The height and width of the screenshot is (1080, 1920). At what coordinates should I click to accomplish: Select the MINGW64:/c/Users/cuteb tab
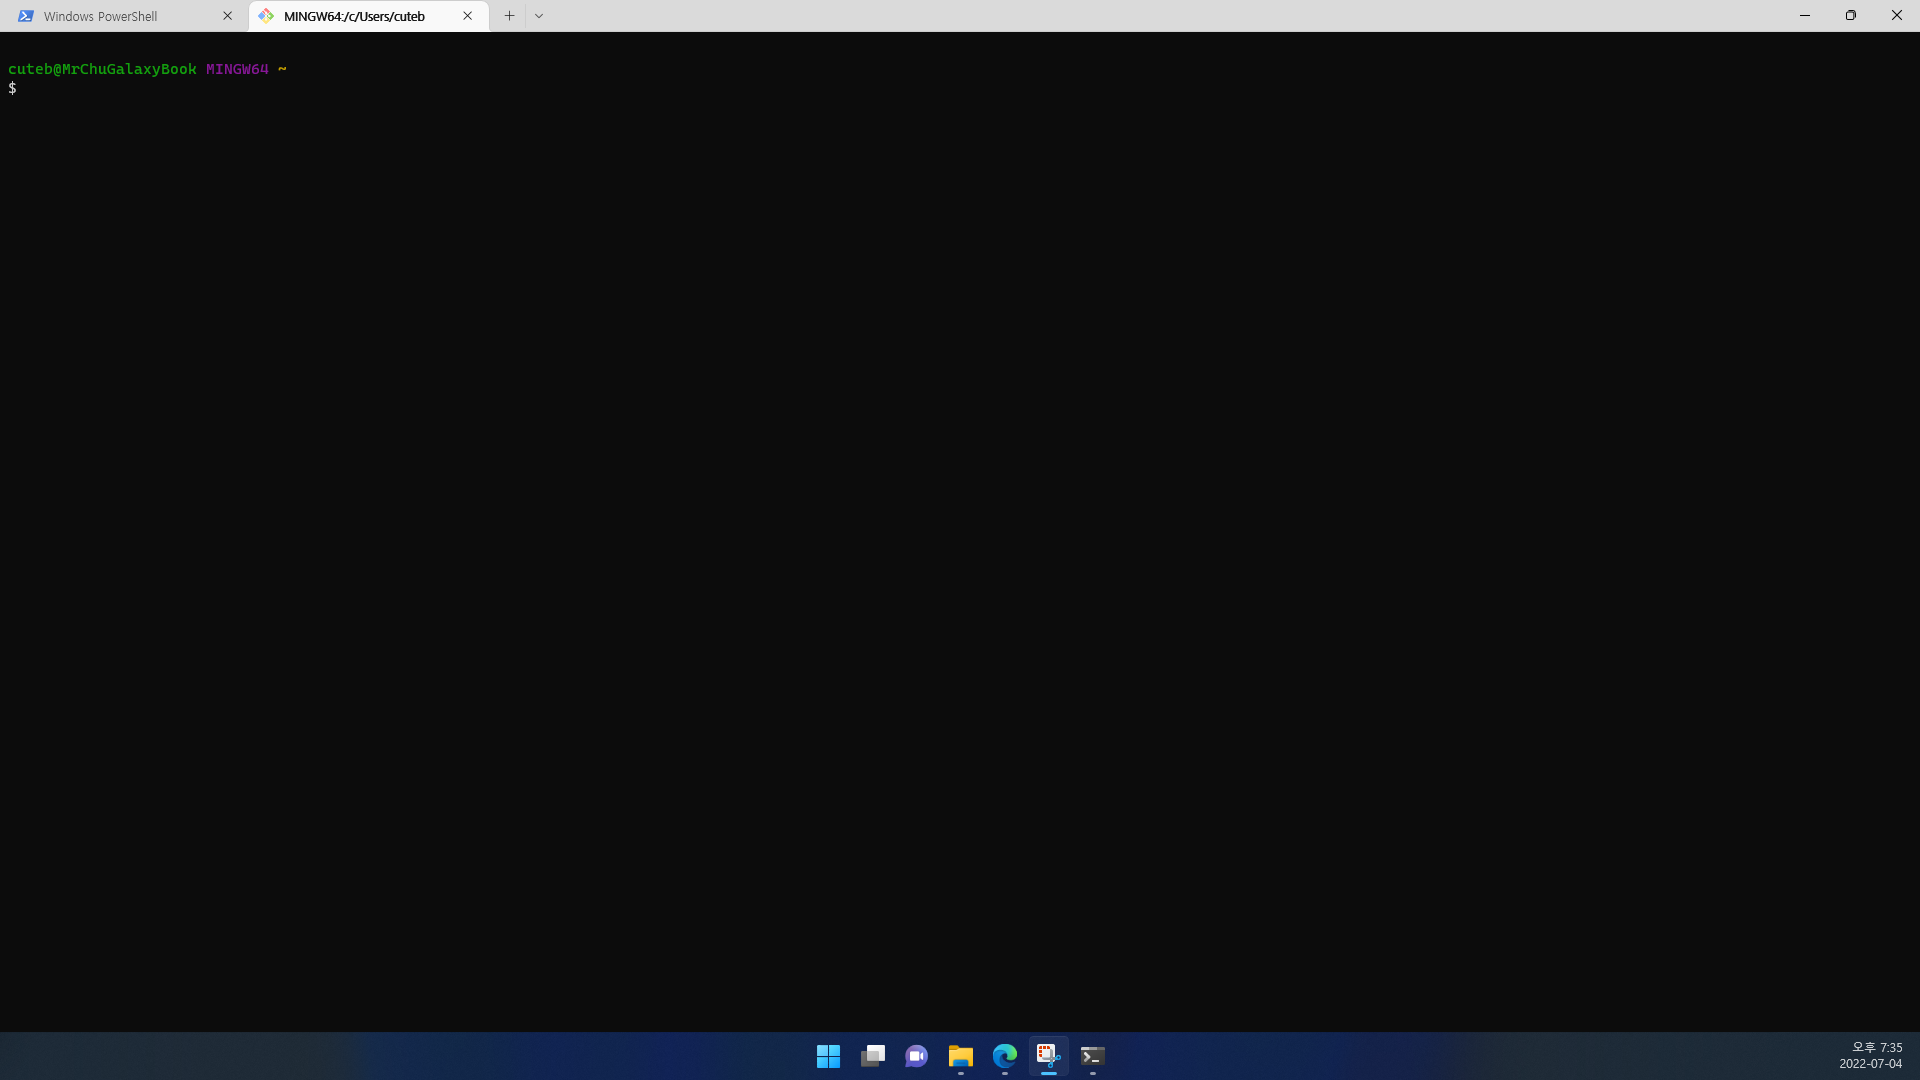(368, 16)
